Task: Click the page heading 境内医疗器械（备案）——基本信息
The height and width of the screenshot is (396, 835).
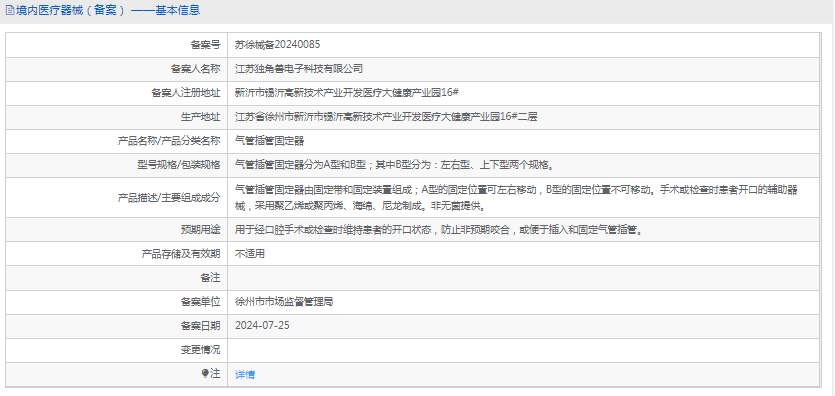Action: pos(108,10)
